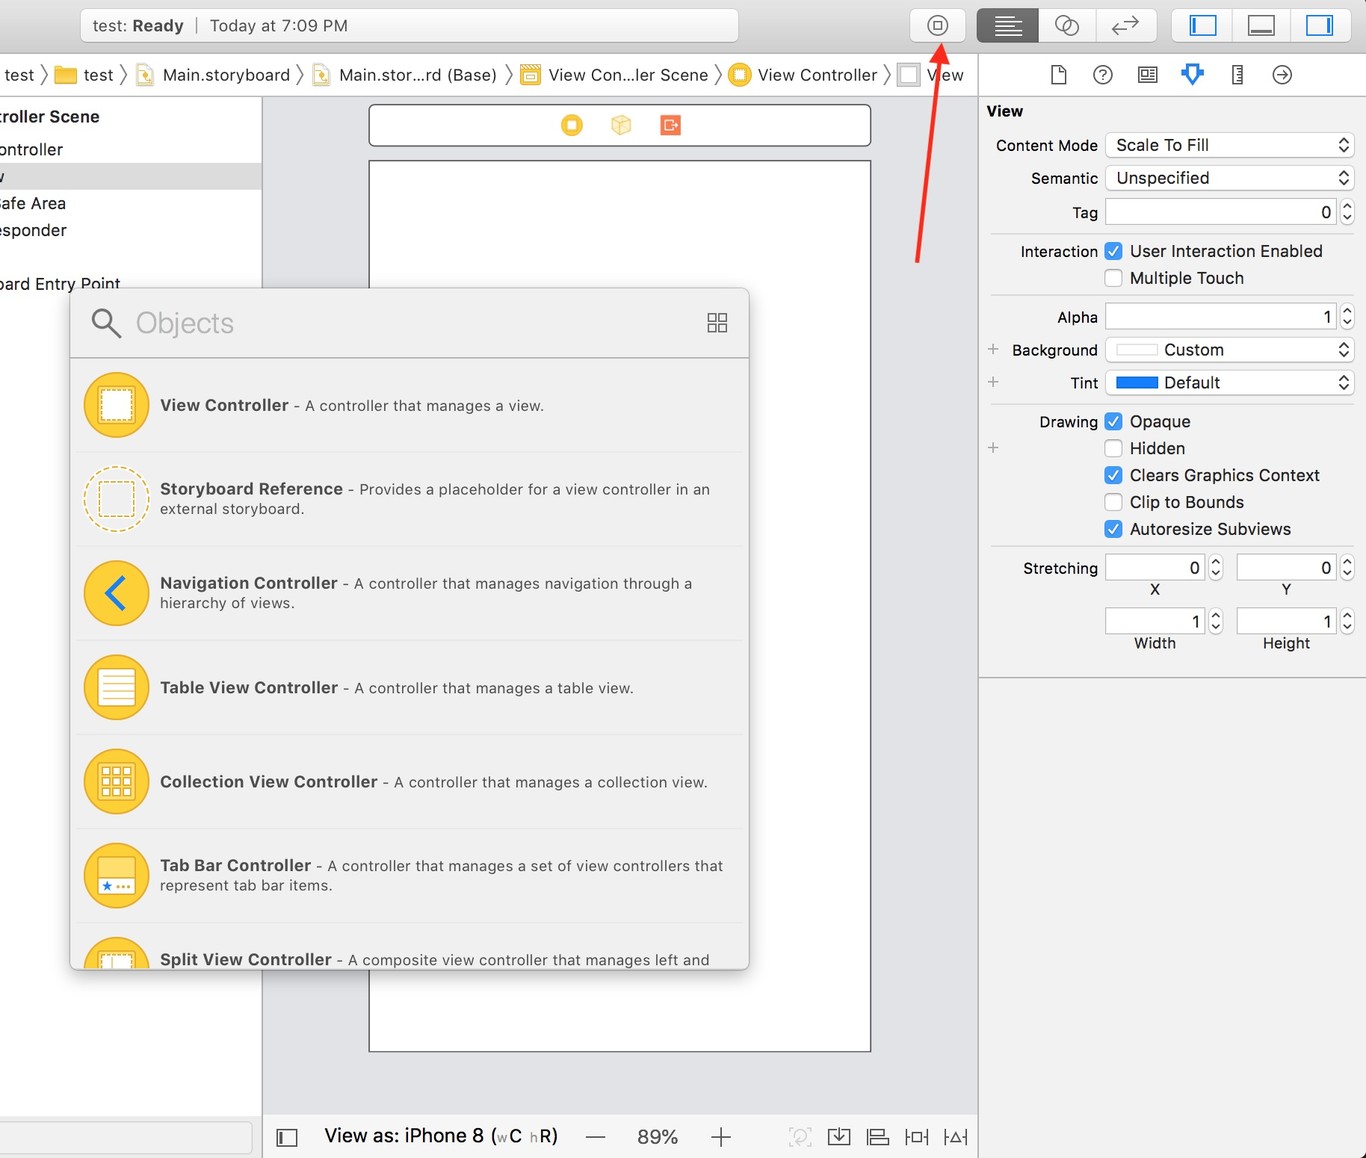Open the Semantic dropdown
Image resolution: width=1366 pixels, height=1158 pixels.
tap(1229, 178)
